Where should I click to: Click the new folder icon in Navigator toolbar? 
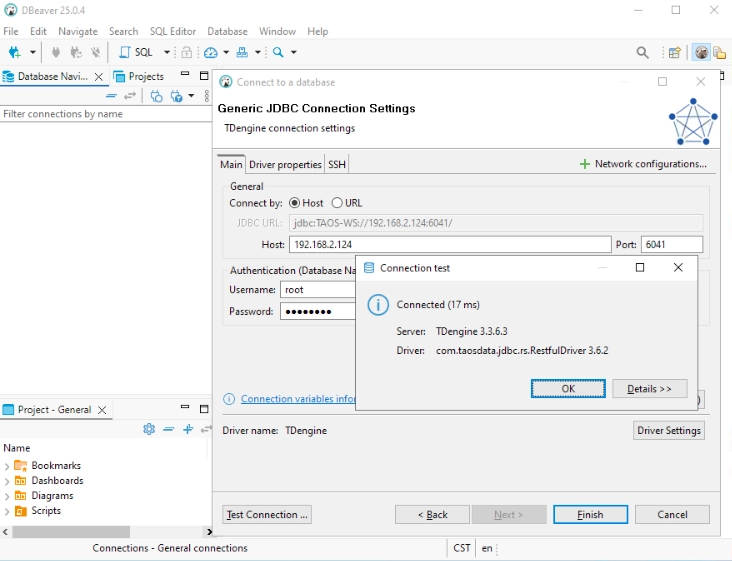pos(156,96)
